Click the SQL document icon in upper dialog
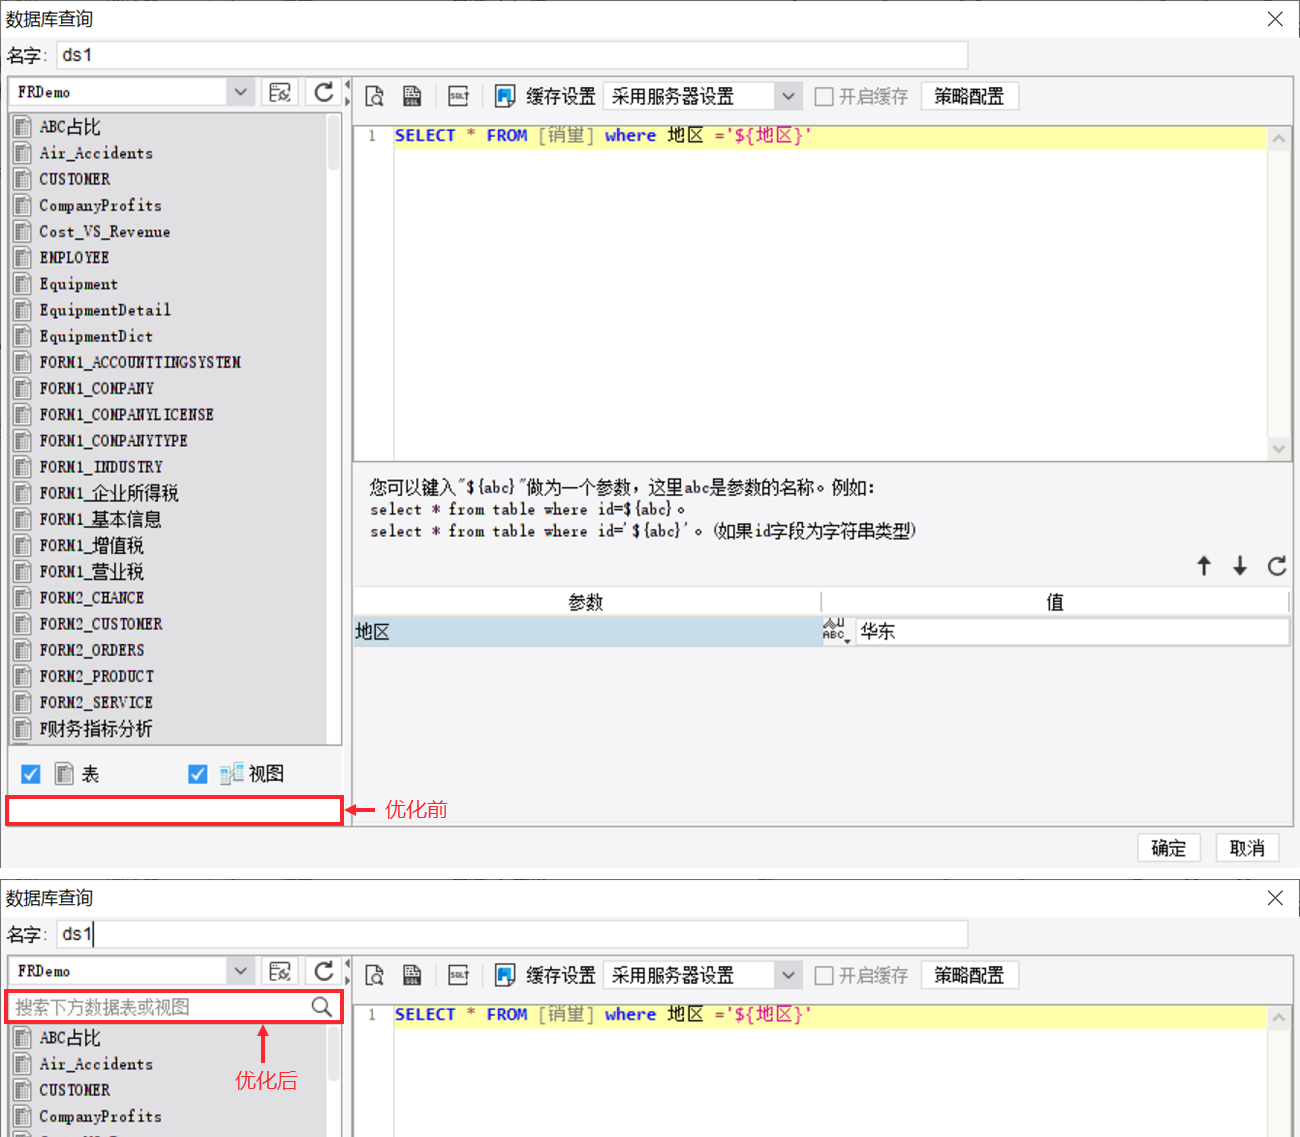This screenshot has height=1137, width=1300. pyautogui.click(x=412, y=96)
